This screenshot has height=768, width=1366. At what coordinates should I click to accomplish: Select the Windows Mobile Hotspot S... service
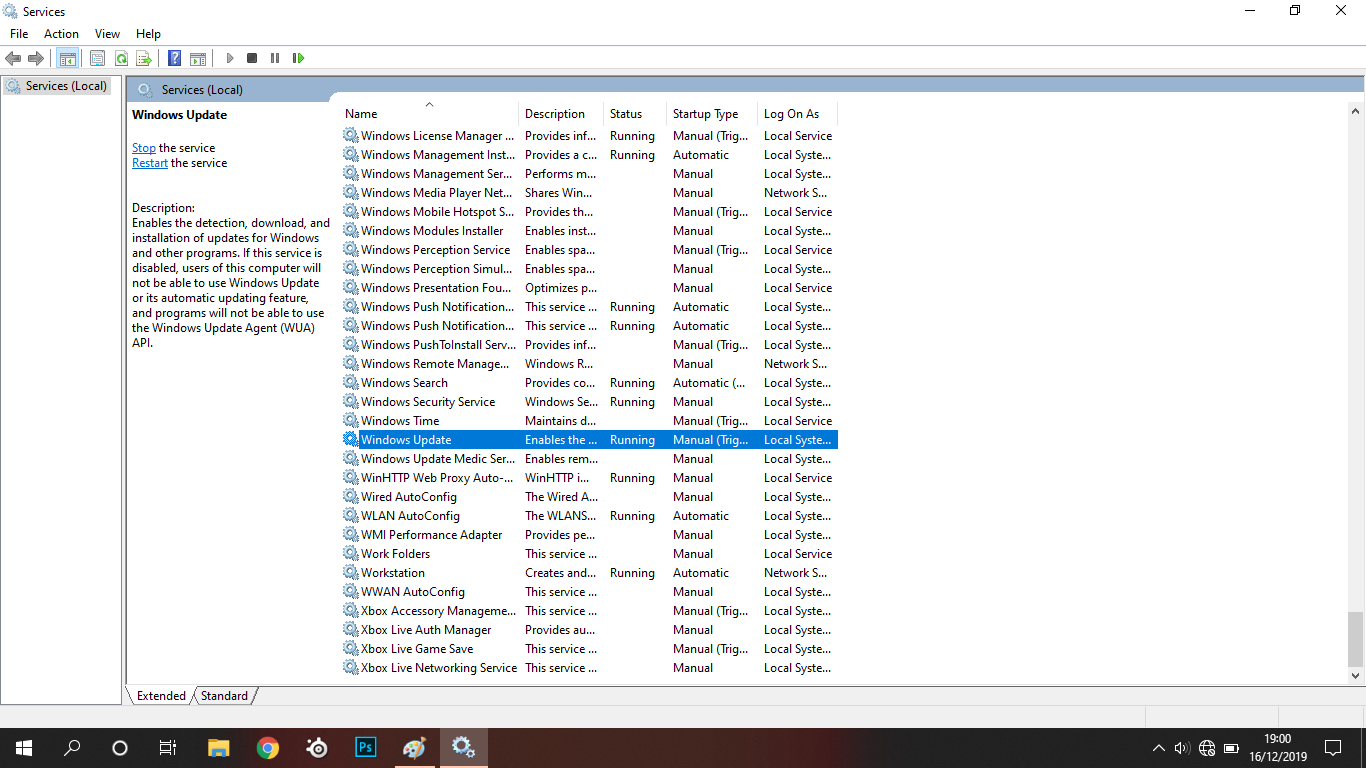click(x=589, y=212)
